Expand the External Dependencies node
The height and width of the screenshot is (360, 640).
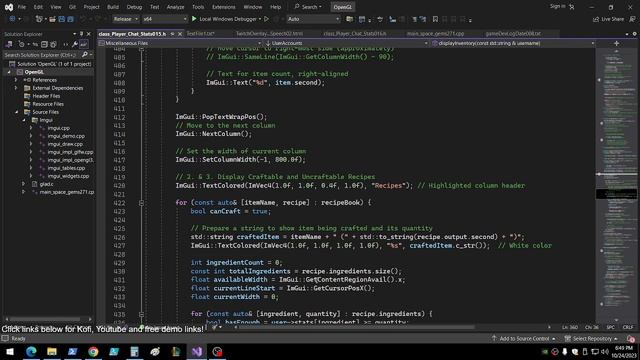[x=16, y=88]
